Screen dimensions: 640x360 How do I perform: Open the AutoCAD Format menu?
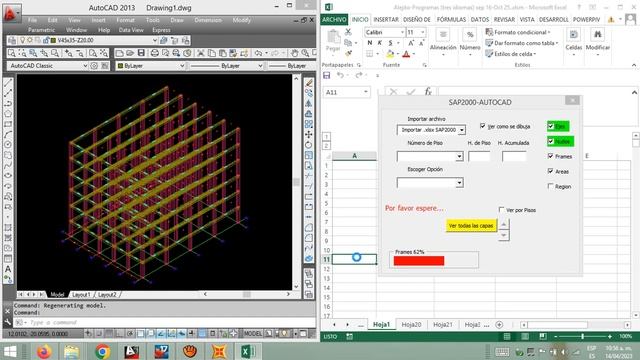125,20
